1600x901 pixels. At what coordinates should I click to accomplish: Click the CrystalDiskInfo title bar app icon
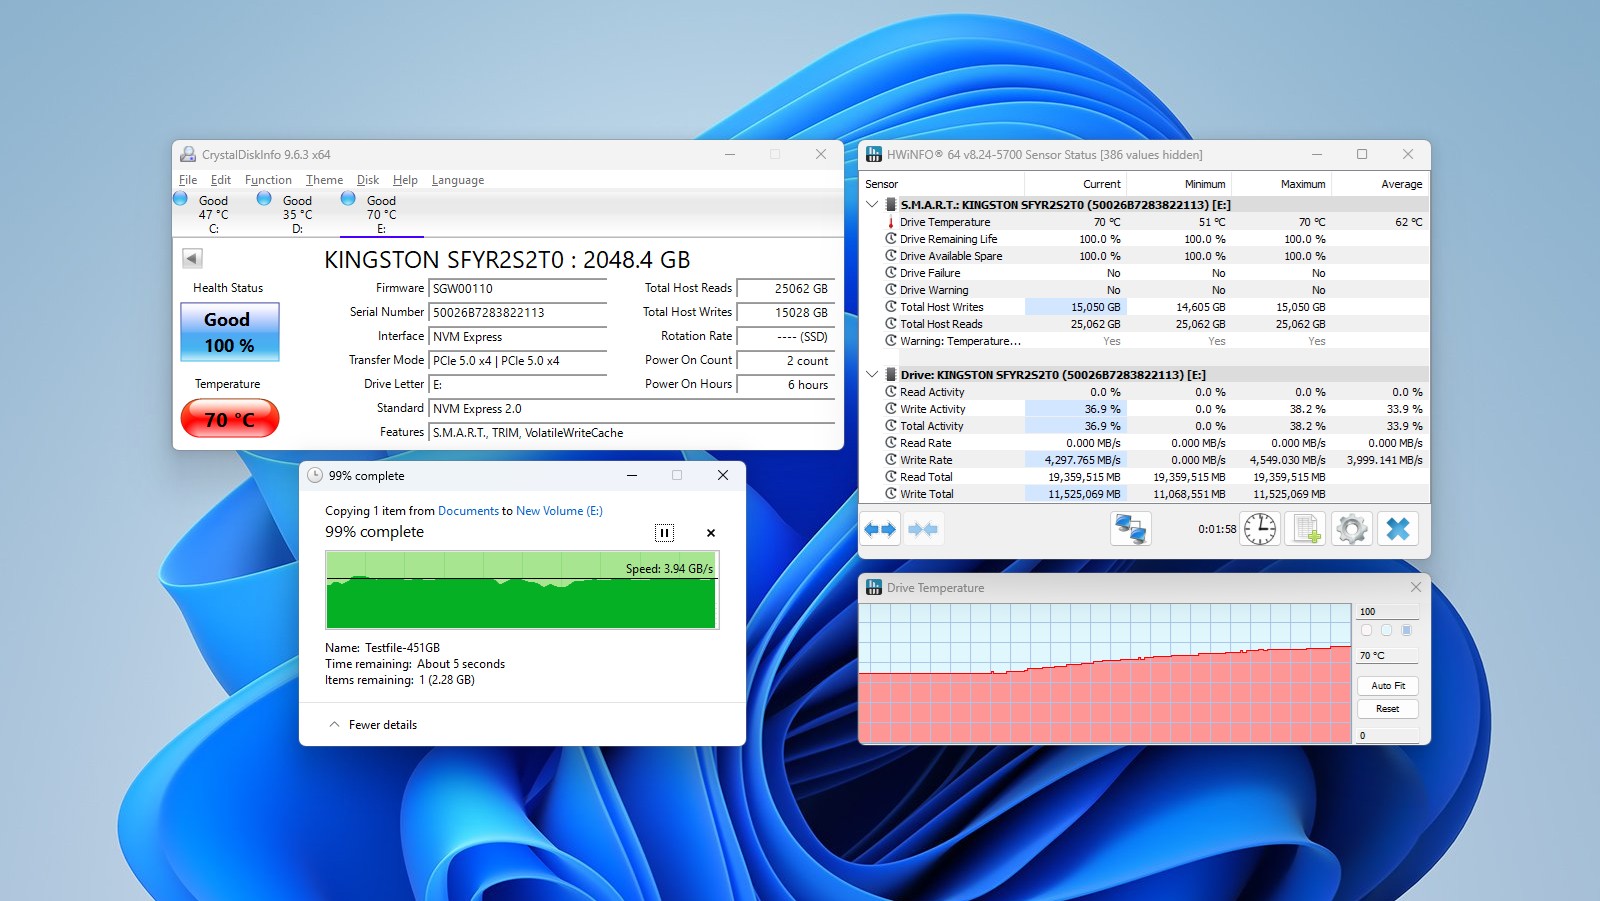(x=188, y=154)
